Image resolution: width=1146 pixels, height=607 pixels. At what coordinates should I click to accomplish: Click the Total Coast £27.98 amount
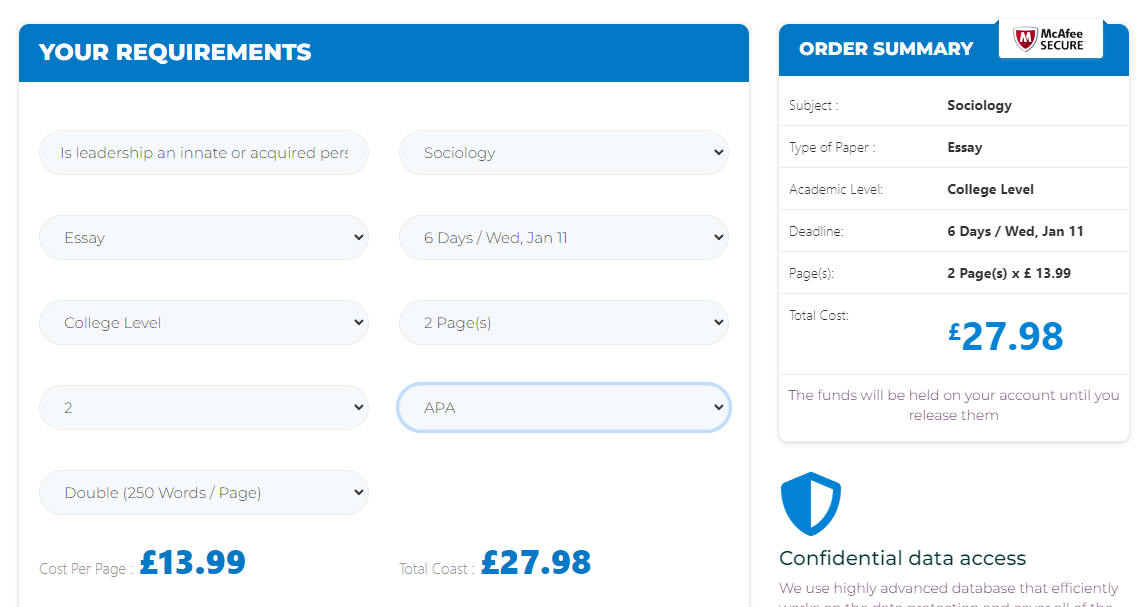pyautogui.click(x=536, y=562)
